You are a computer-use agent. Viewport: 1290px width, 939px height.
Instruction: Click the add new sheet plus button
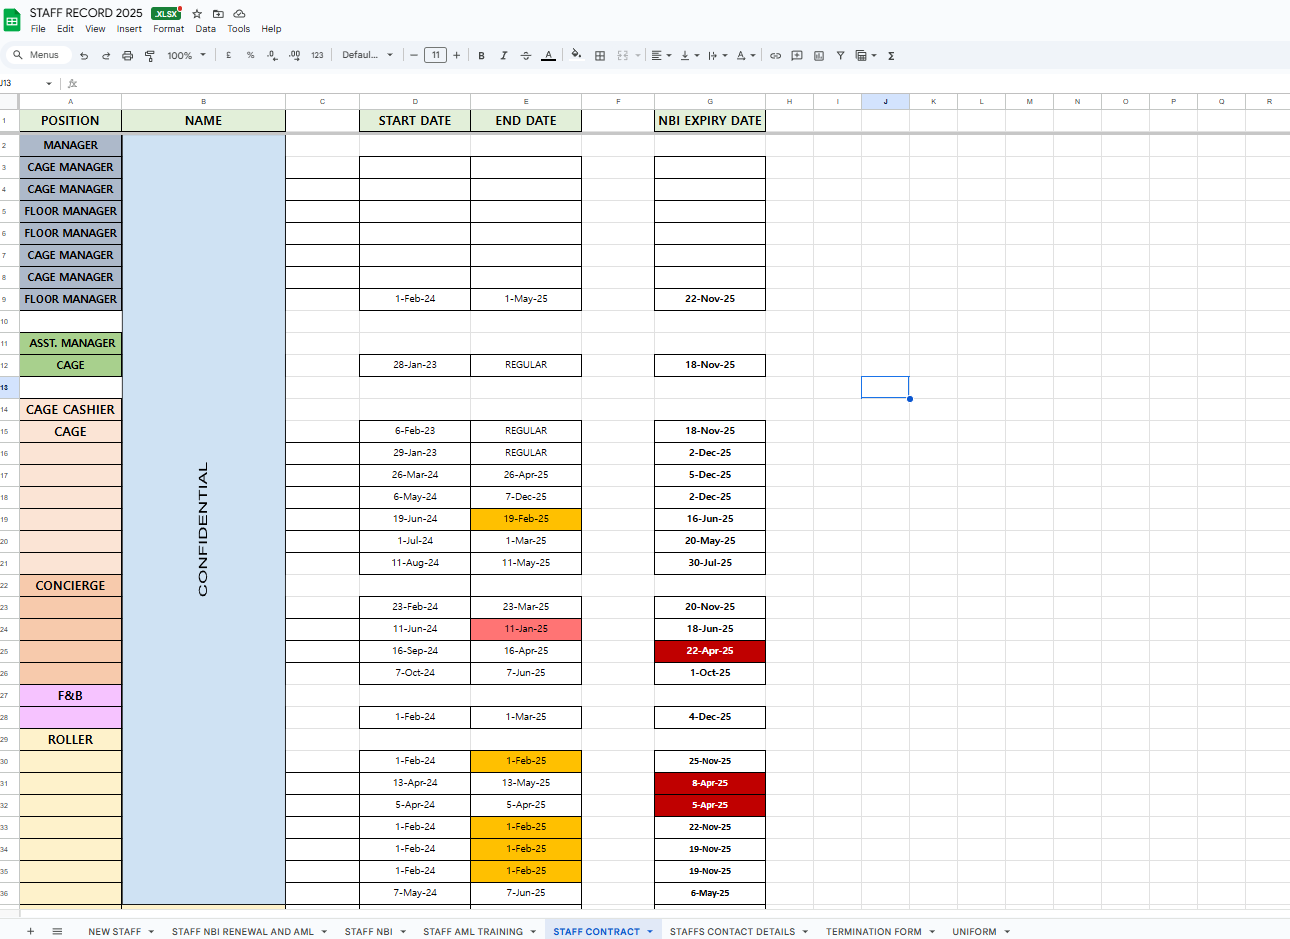click(x=30, y=931)
